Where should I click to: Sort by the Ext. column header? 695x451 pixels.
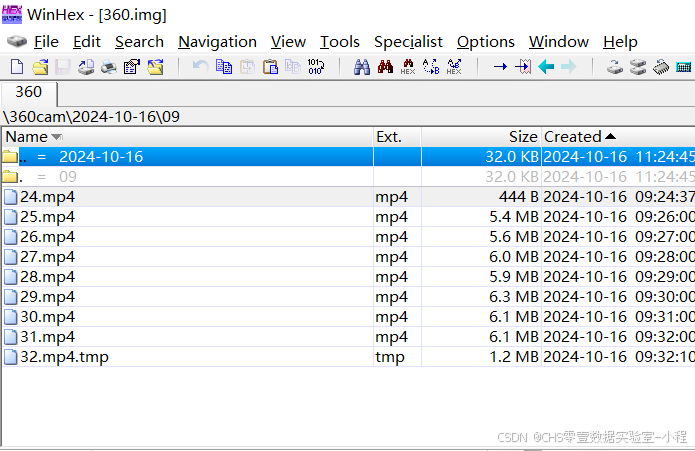pos(397,136)
